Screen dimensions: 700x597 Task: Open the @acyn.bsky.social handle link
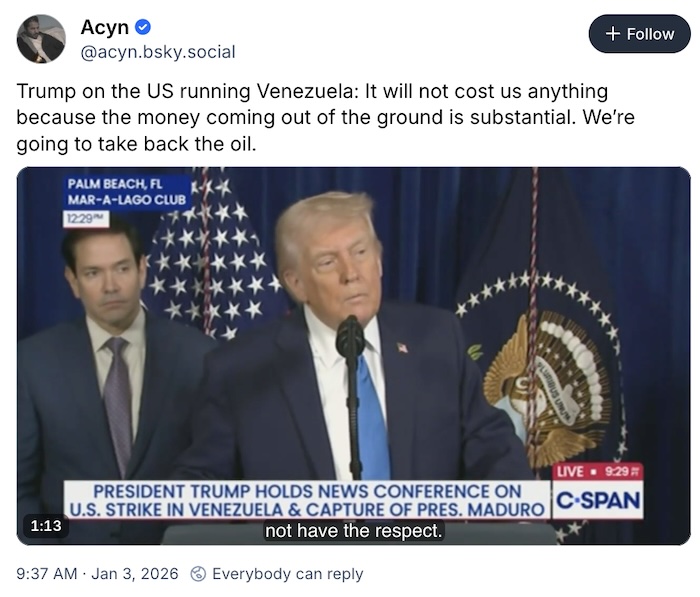(x=158, y=52)
